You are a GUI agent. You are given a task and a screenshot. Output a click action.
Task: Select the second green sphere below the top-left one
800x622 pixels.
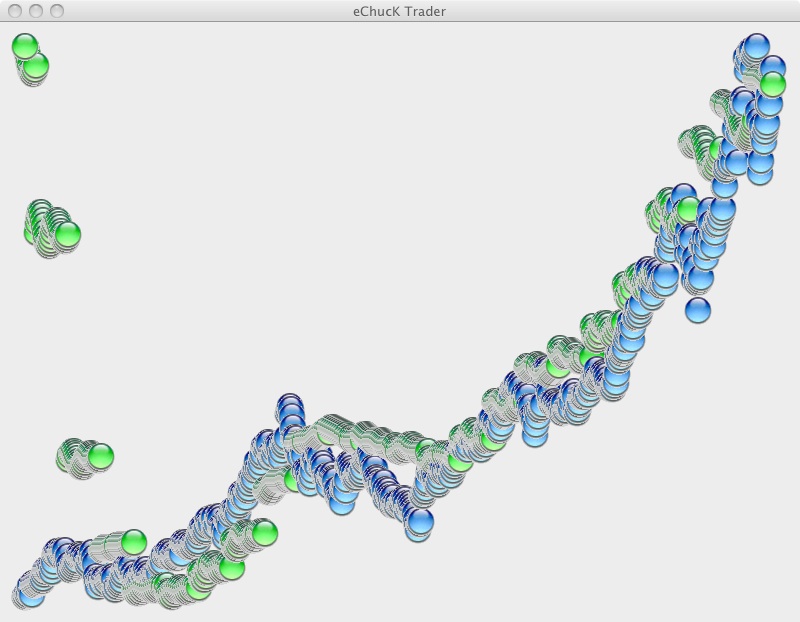tap(36, 67)
